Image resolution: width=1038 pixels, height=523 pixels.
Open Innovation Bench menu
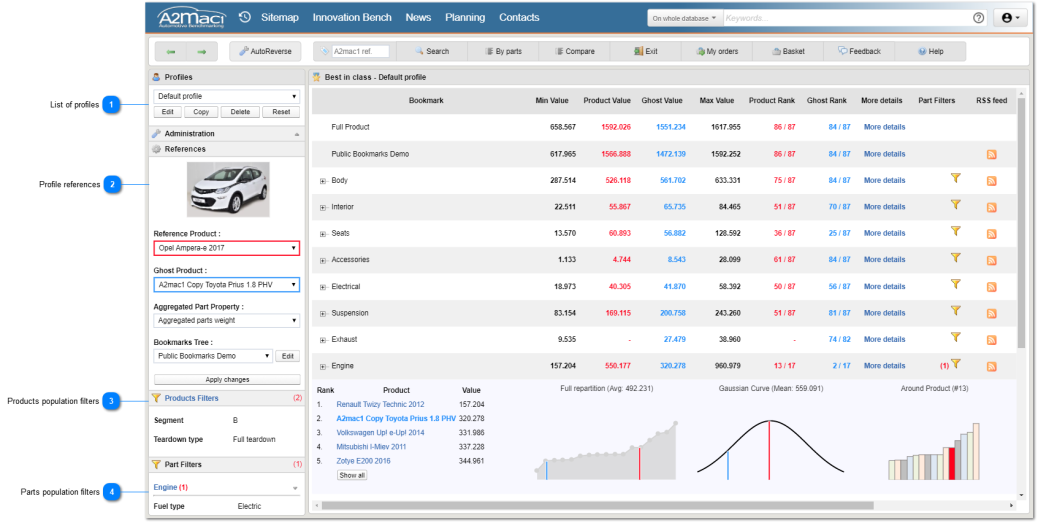click(352, 17)
